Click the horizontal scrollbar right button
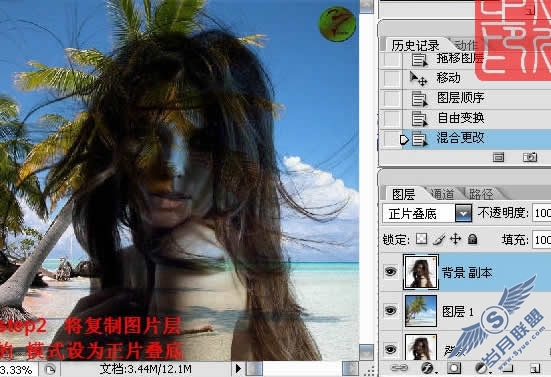This screenshot has width=551, height=377. (350, 369)
